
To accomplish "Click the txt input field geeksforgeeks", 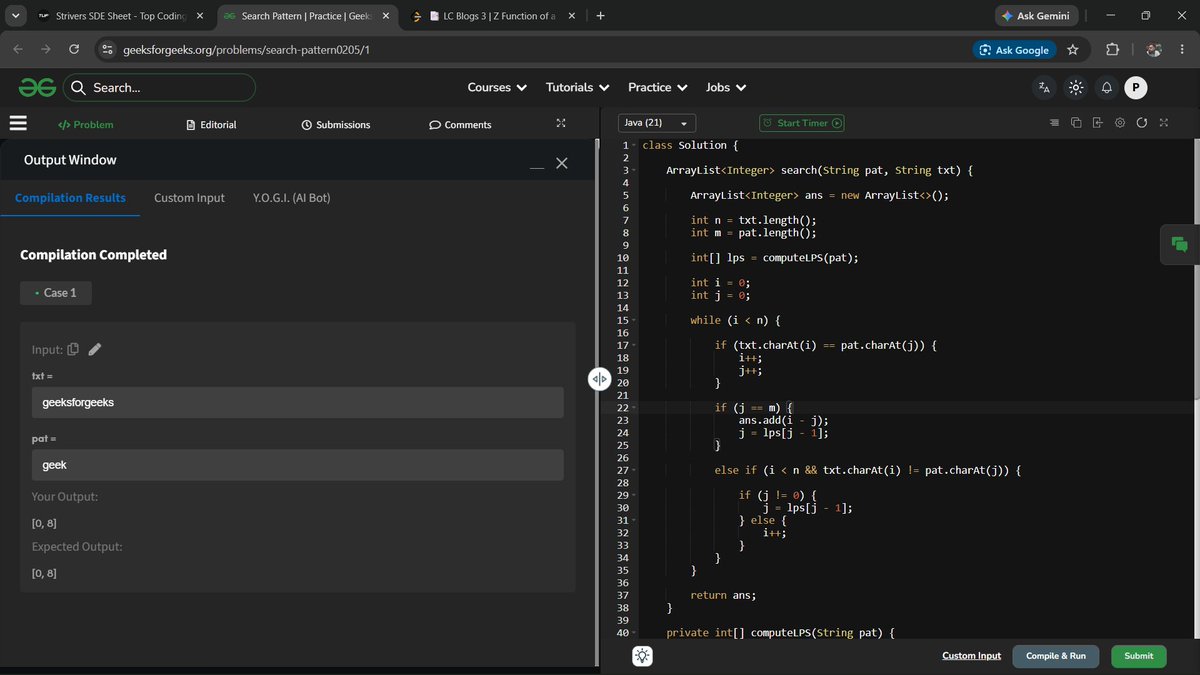I will (x=297, y=402).
